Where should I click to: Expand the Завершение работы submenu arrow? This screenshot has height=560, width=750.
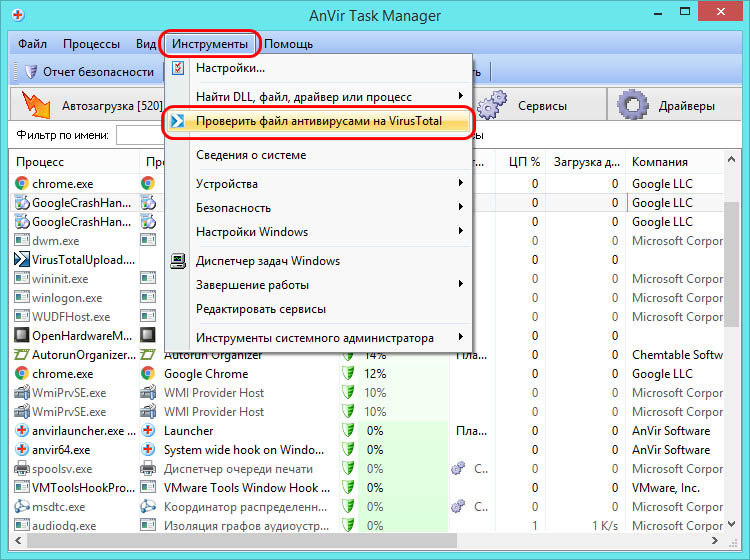(x=461, y=284)
